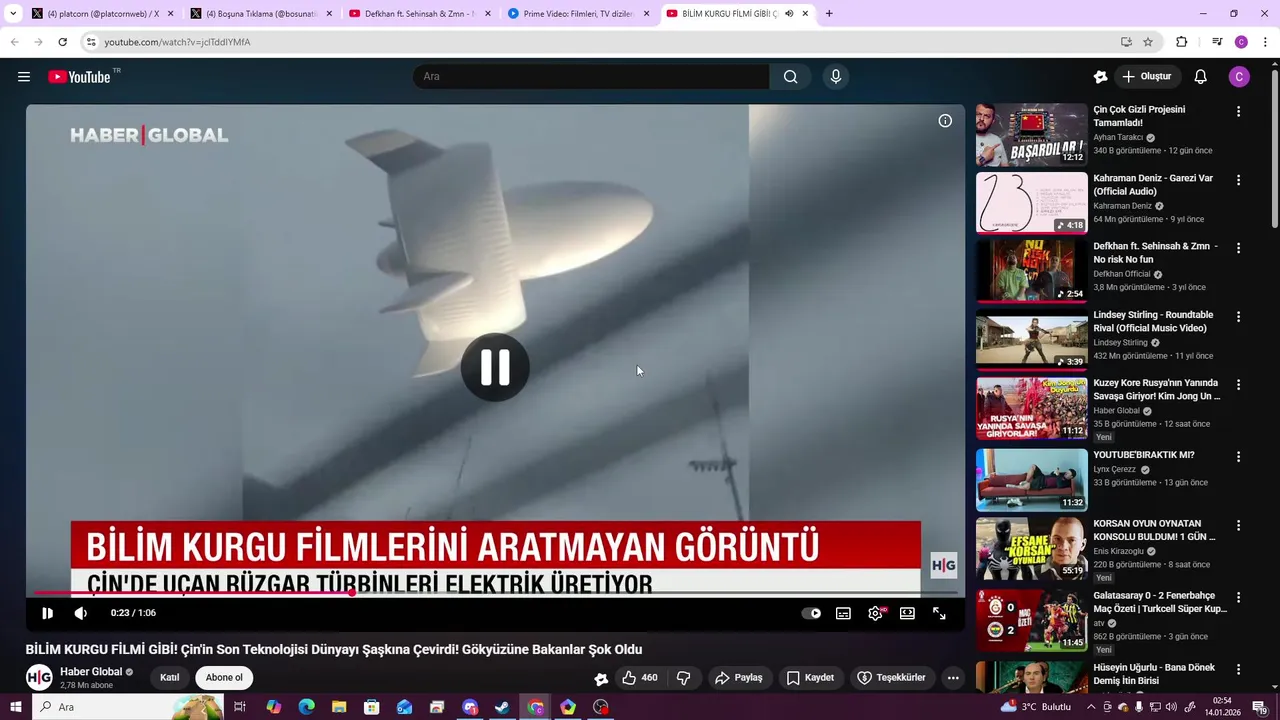
Task: Open Lindsey Stirling Roundtable Rival title
Action: point(1153,321)
